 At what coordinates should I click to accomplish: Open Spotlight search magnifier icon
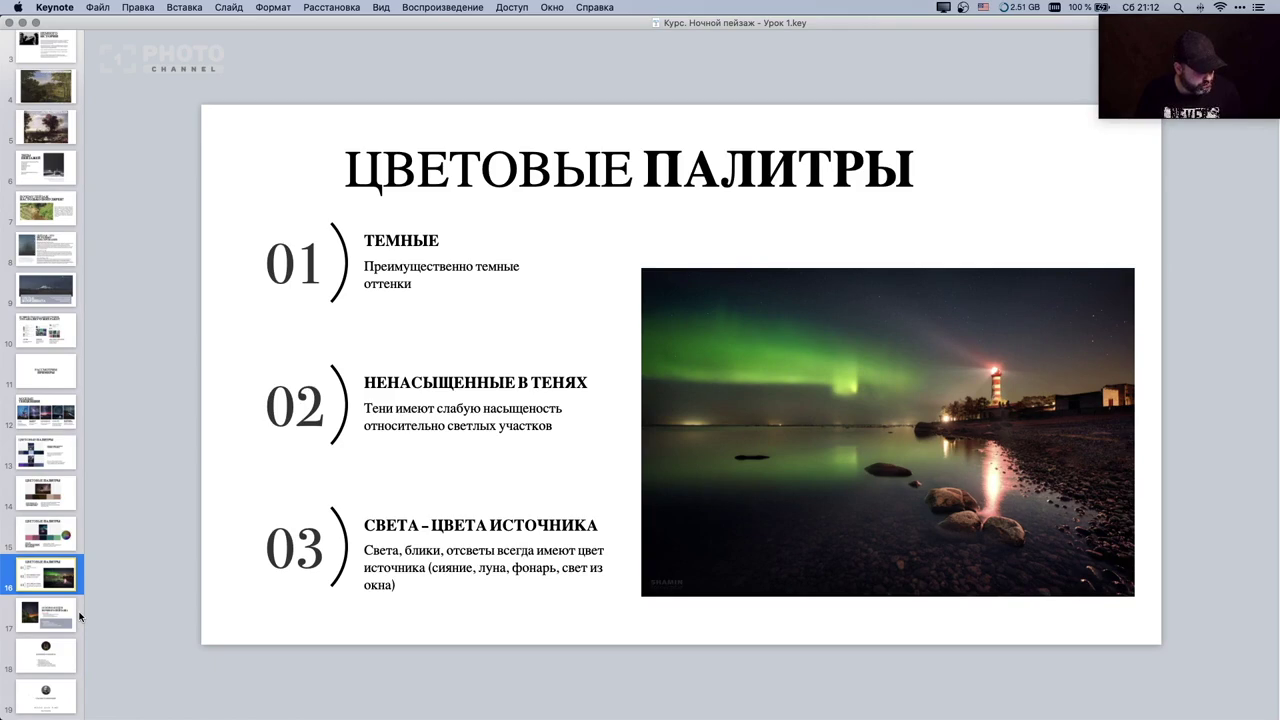(1178, 7)
